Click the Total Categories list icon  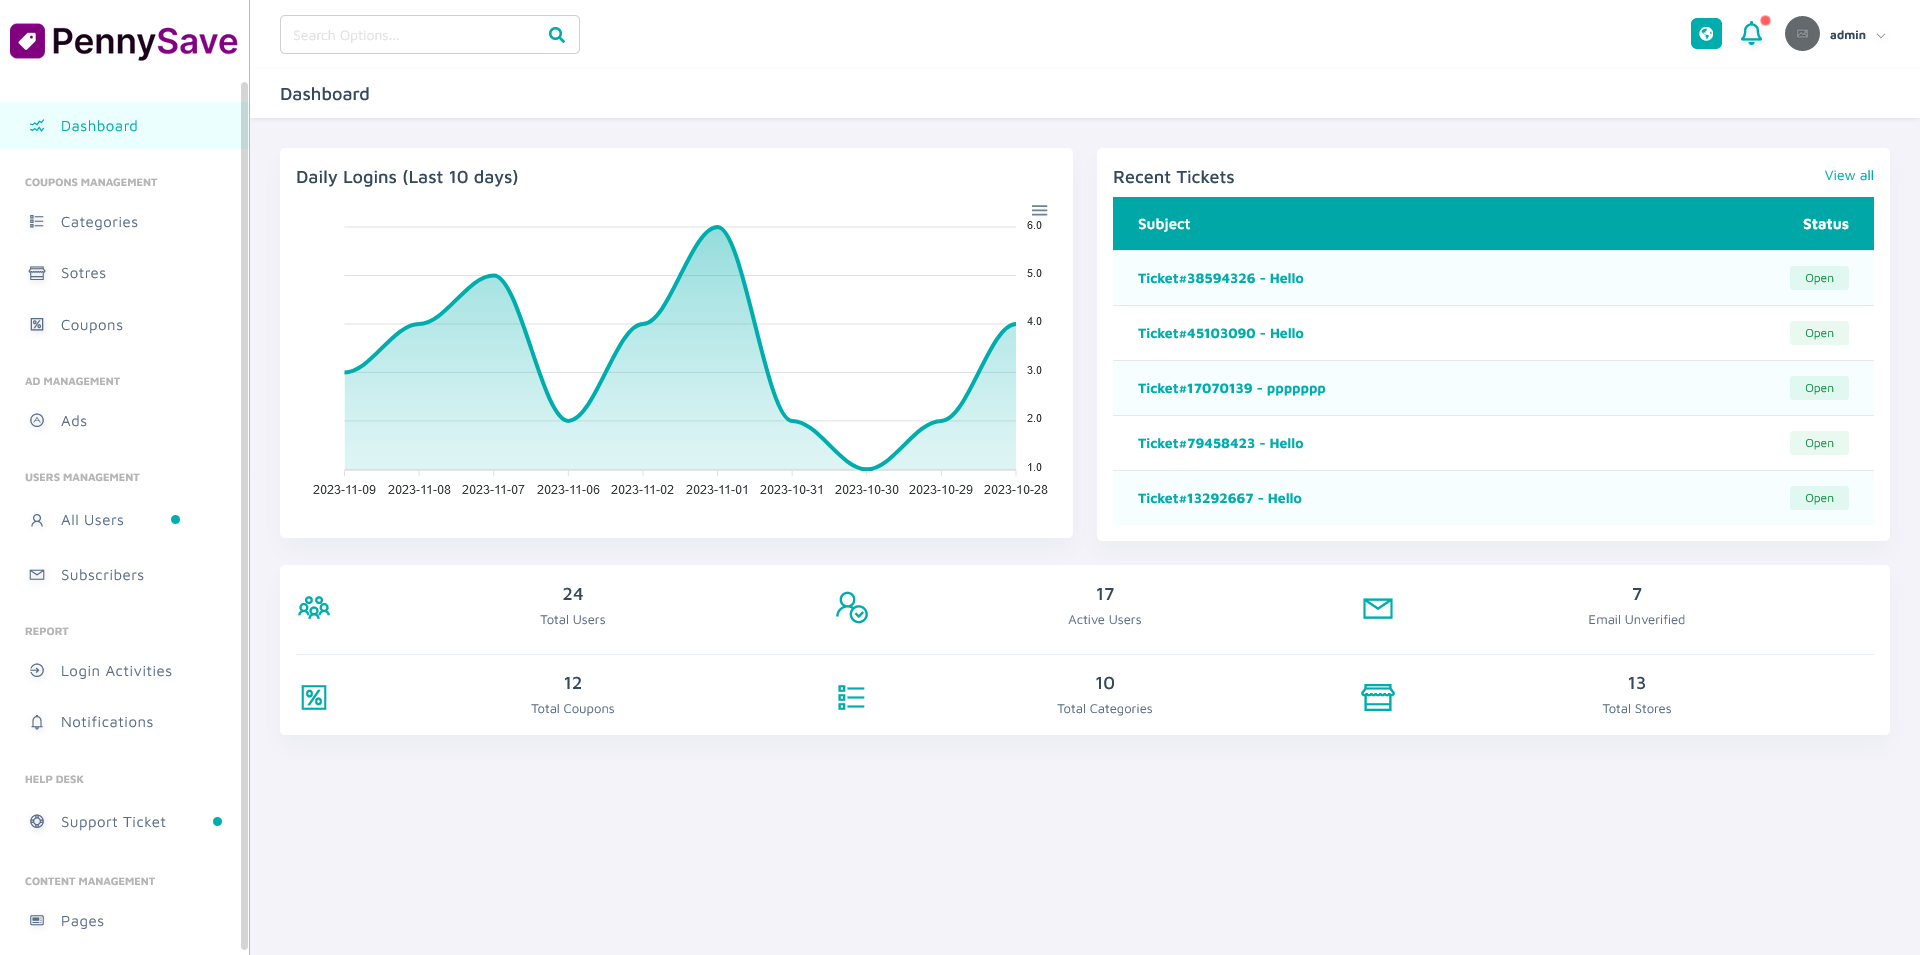tap(851, 697)
